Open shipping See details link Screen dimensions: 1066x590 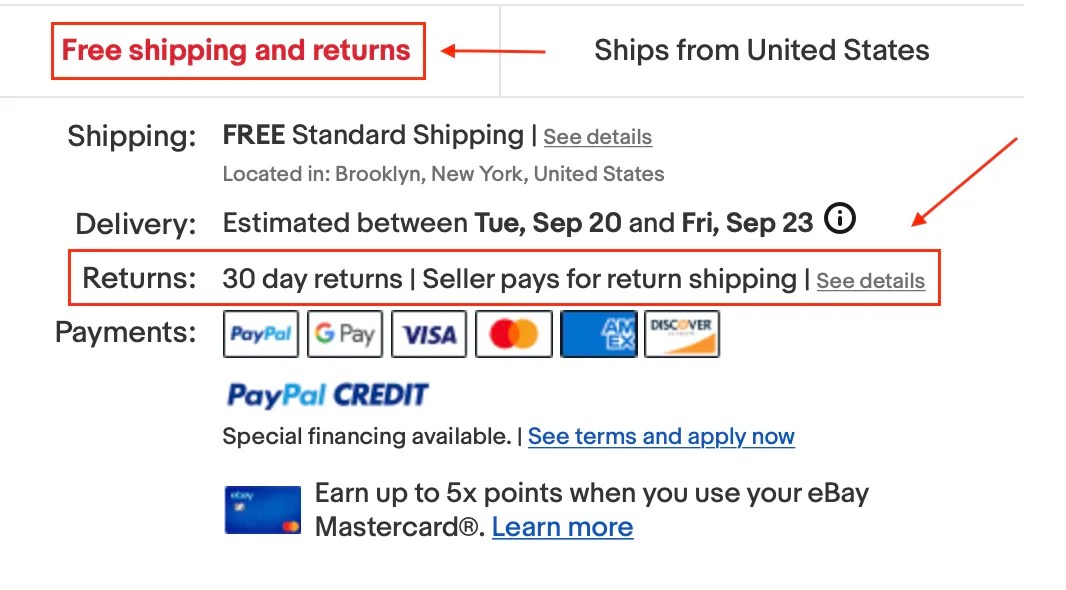597,137
